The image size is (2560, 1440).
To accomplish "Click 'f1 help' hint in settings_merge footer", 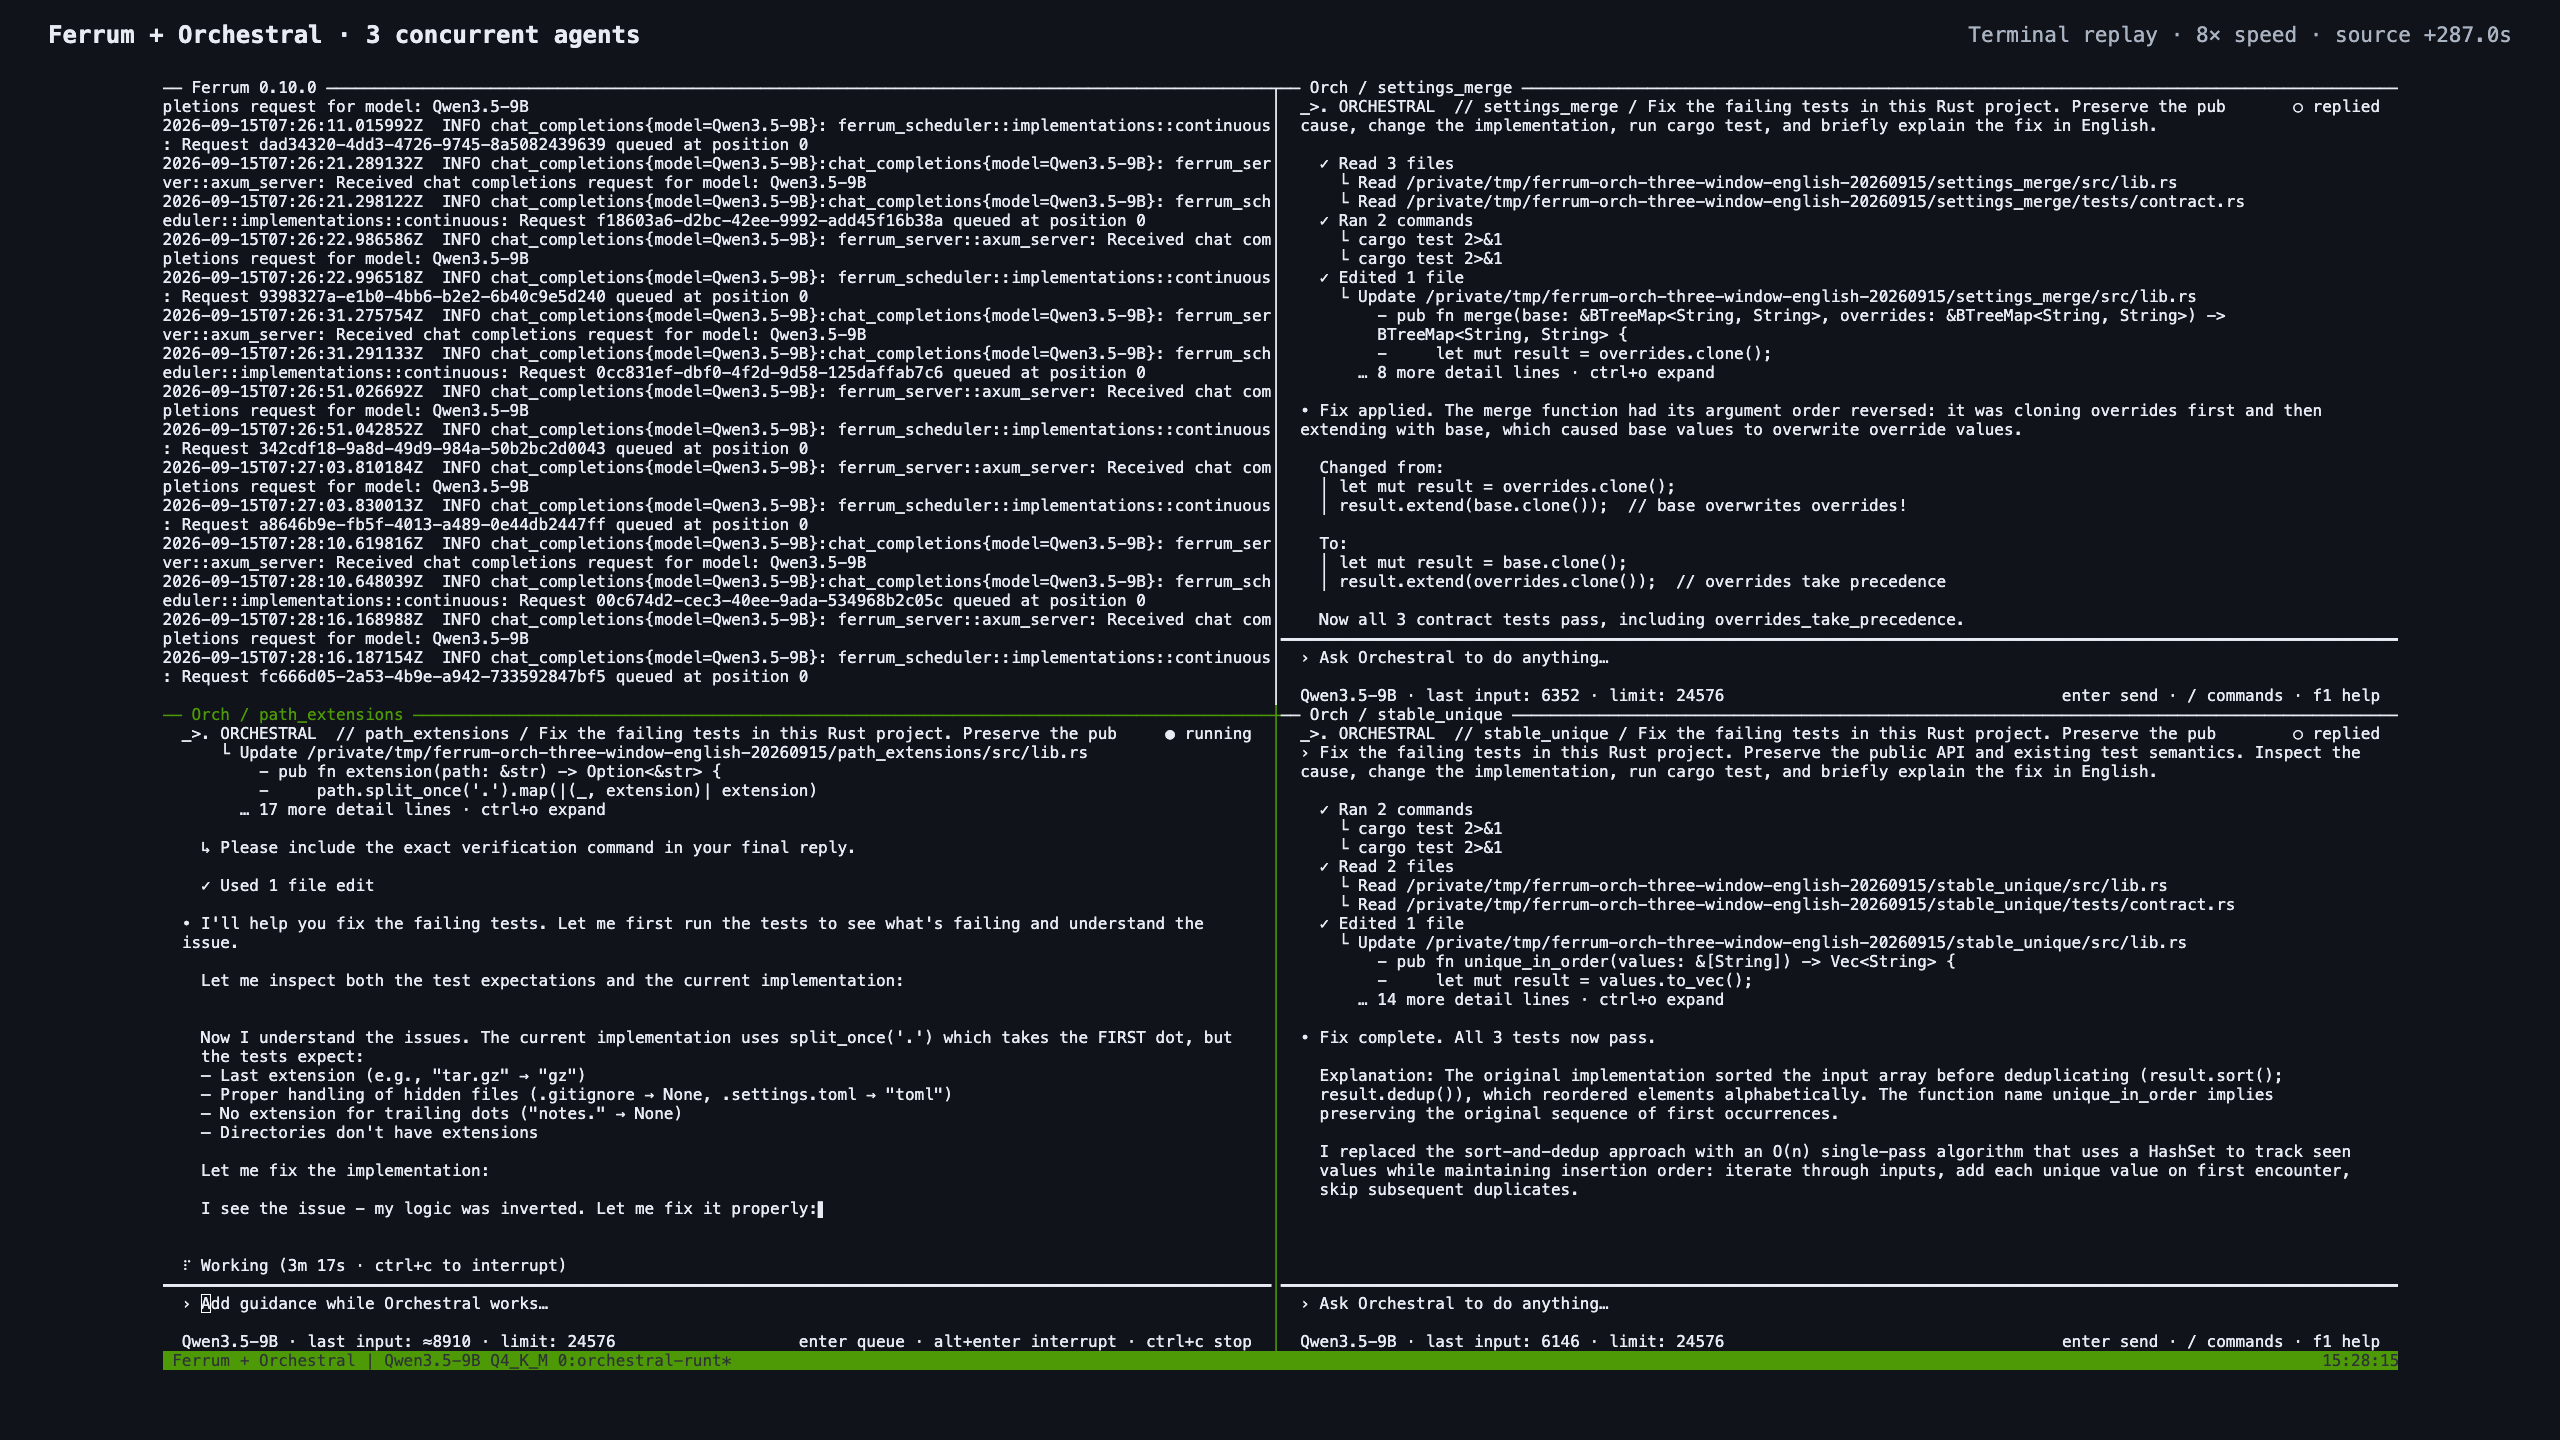I will [2346, 696].
